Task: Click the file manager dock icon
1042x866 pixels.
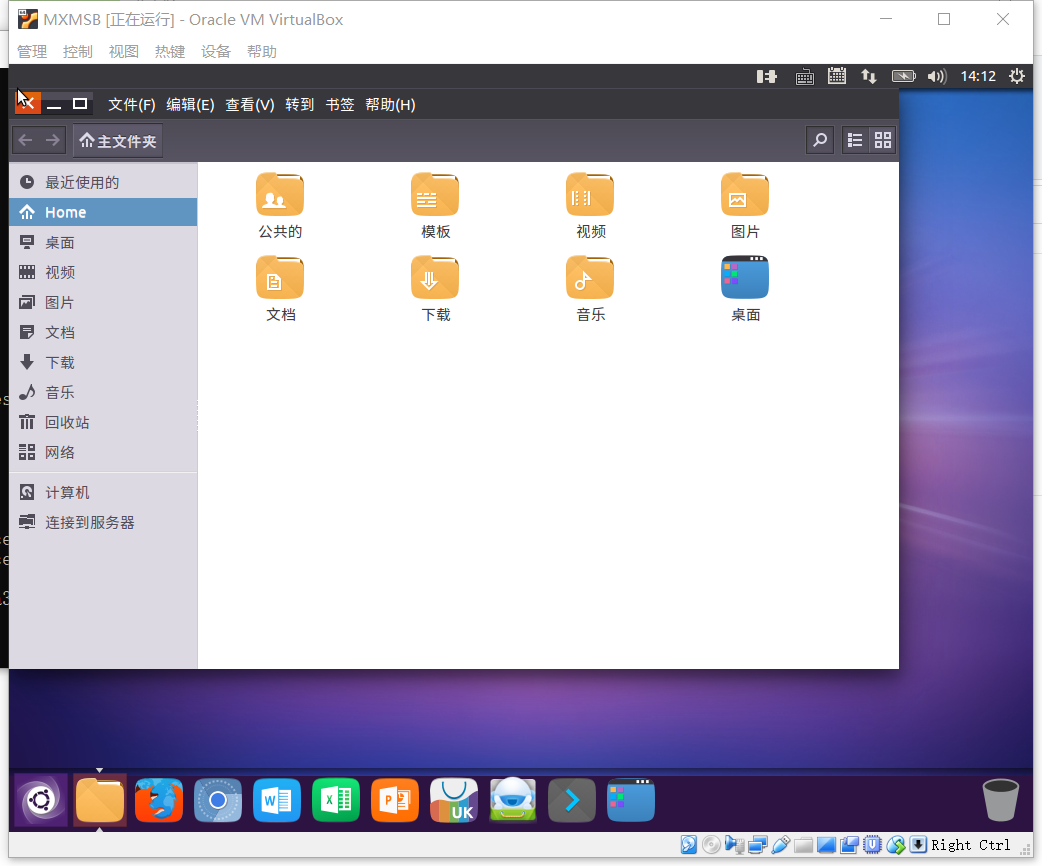Action: point(100,800)
